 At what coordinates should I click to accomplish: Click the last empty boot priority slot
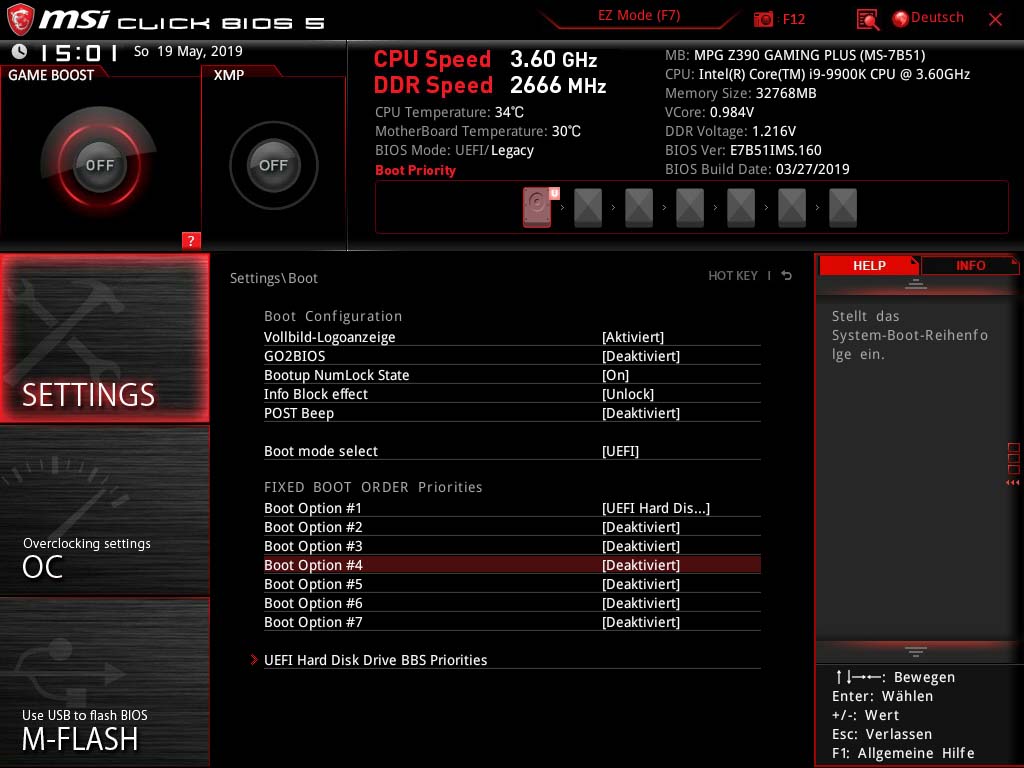[x=842, y=208]
